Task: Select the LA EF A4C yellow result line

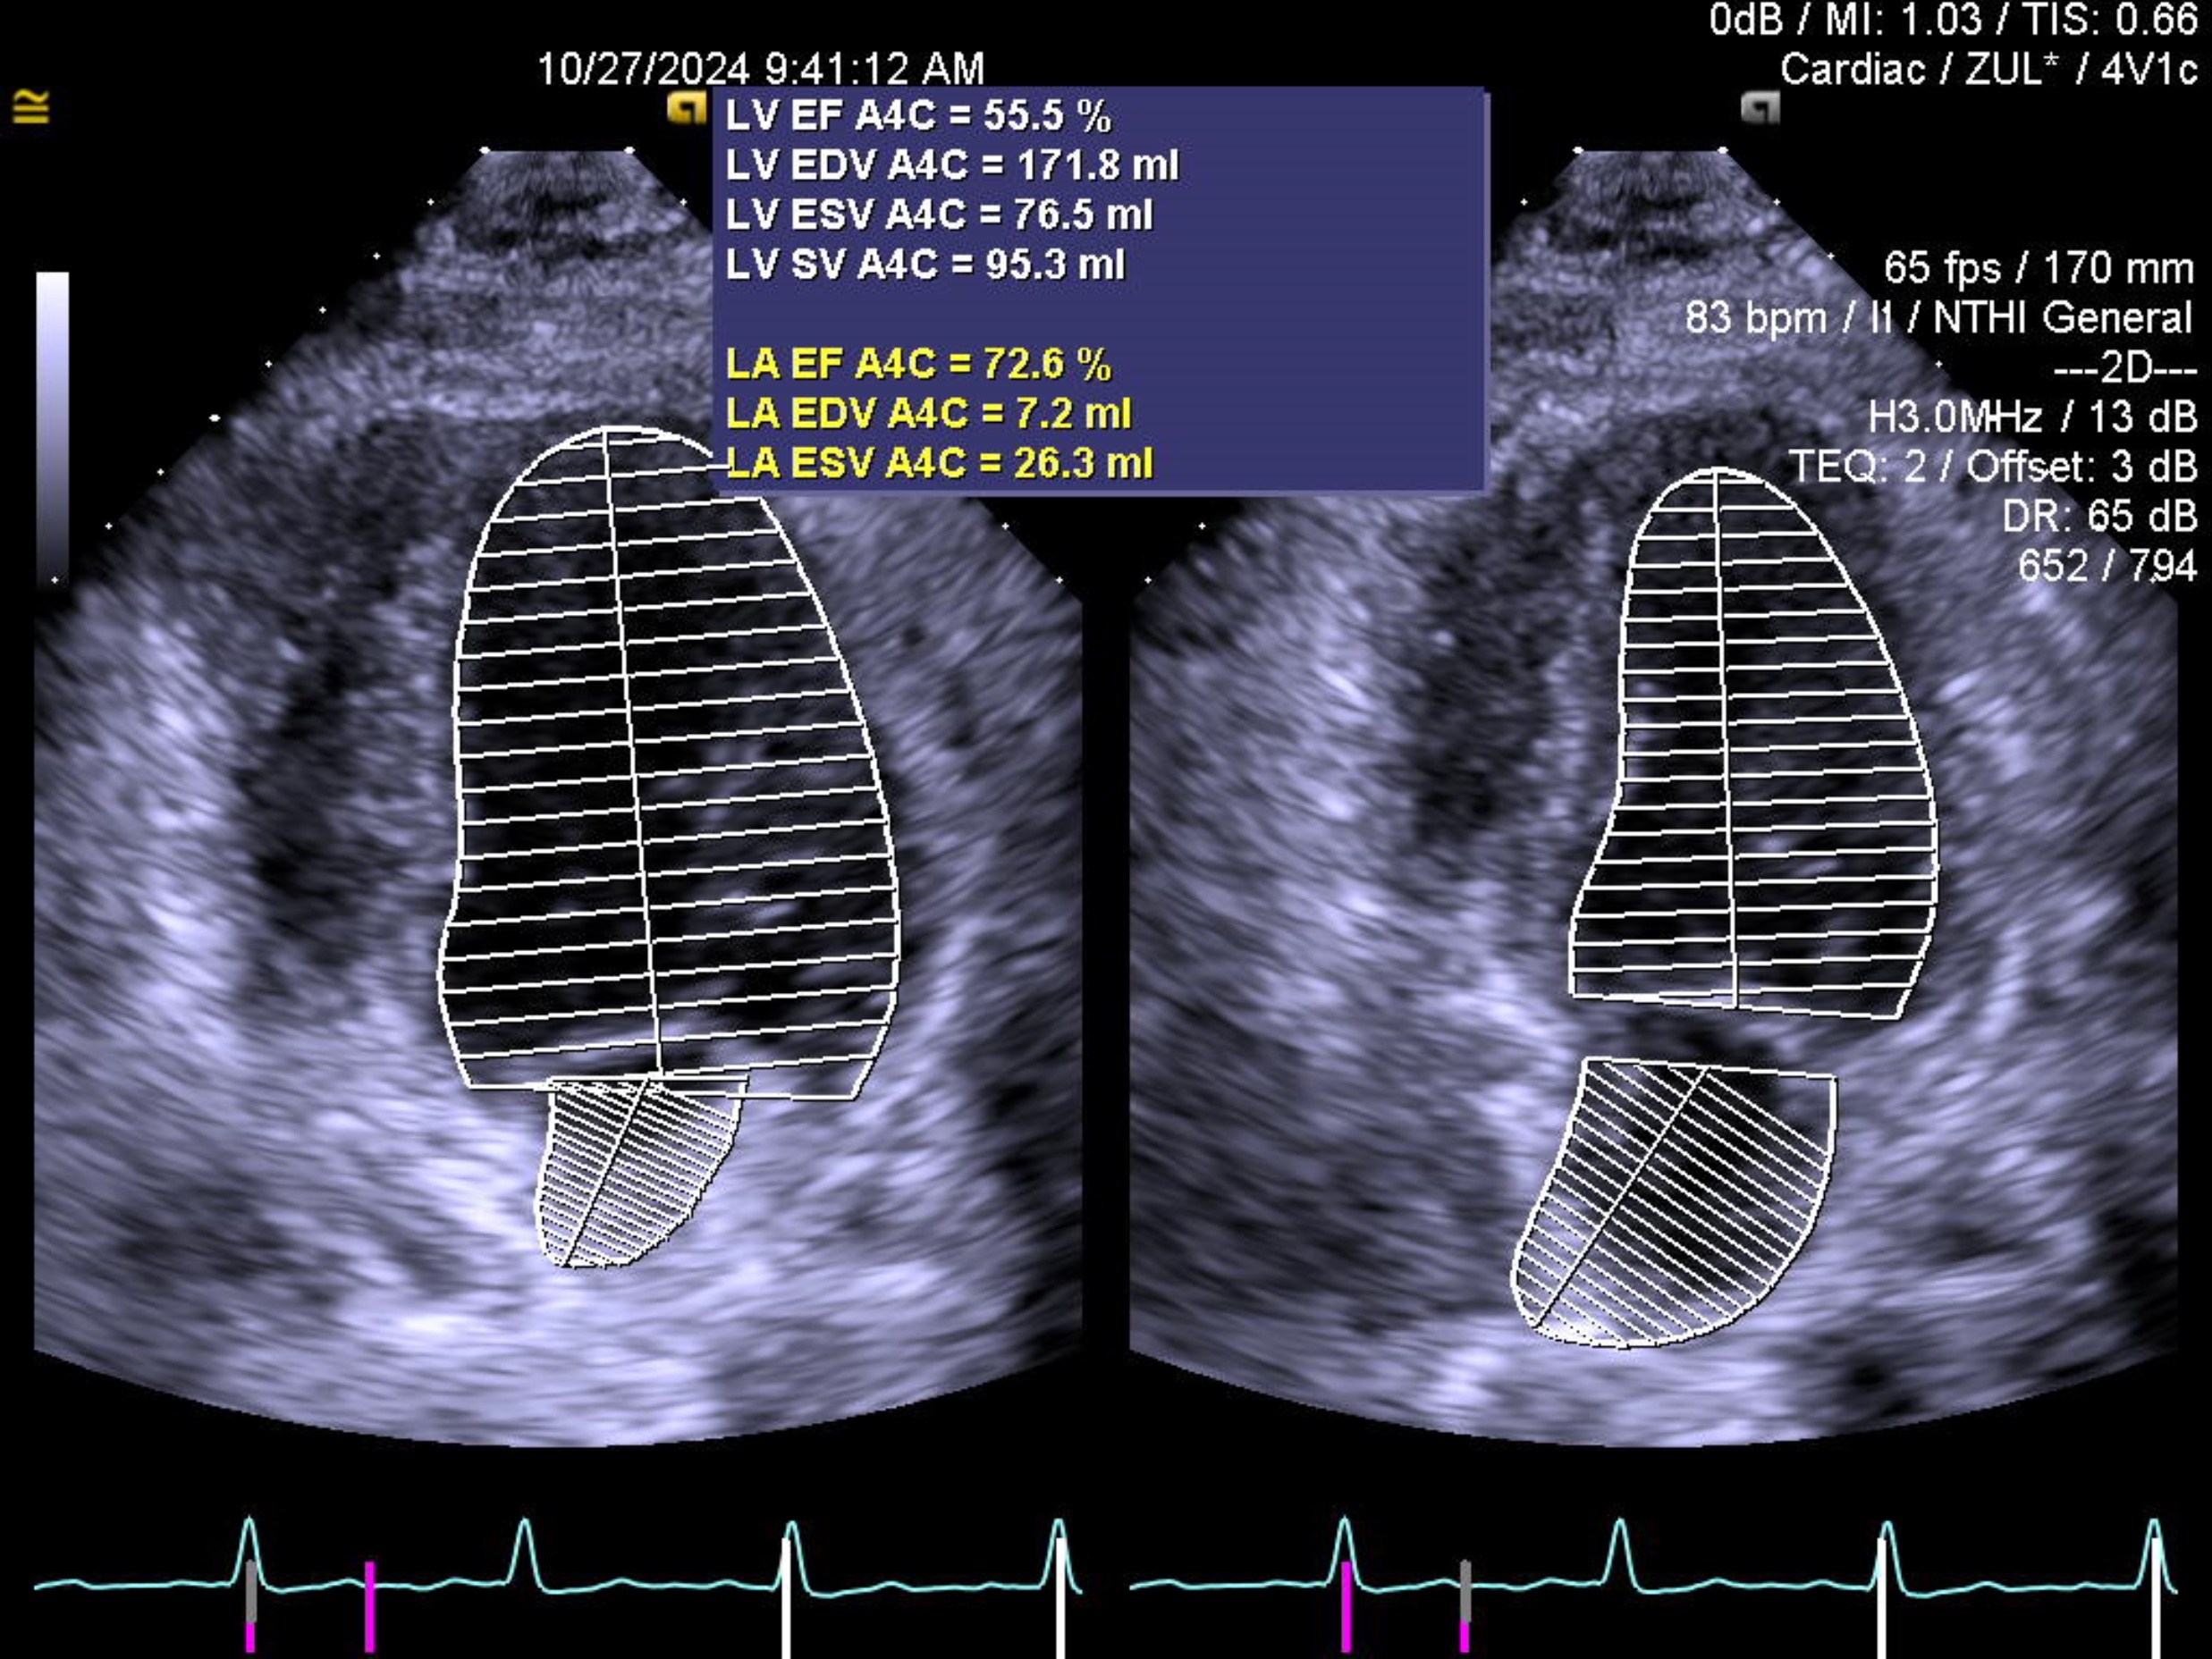Action: point(918,364)
